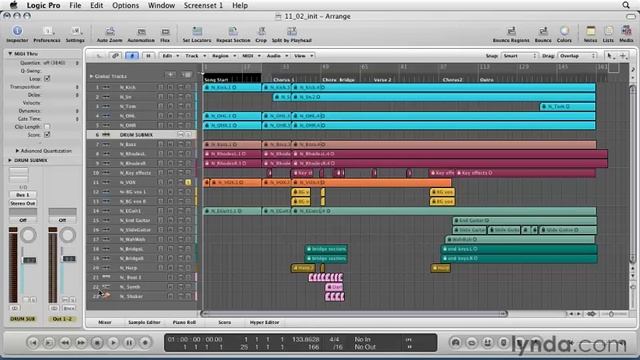The height and width of the screenshot is (360, 640).
Task: Click the Bounce Regions icon
Action: point(511,31)
